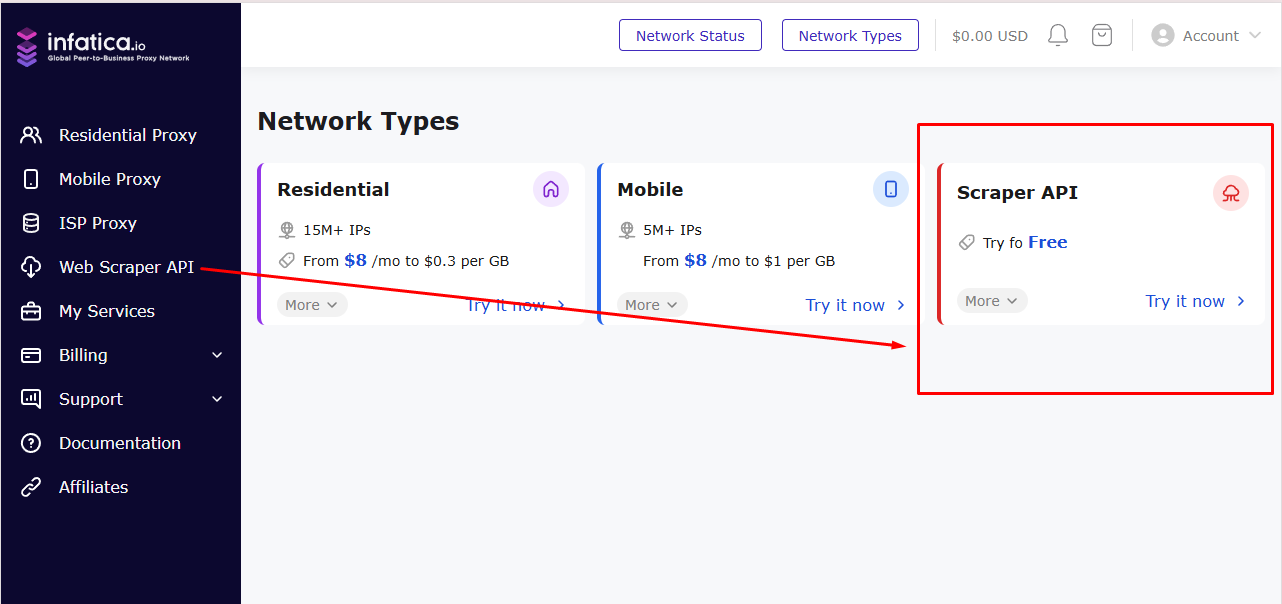Screen dimensions: 1282x604
Task: Click the Support chat icon
Action: pos(31,399)
